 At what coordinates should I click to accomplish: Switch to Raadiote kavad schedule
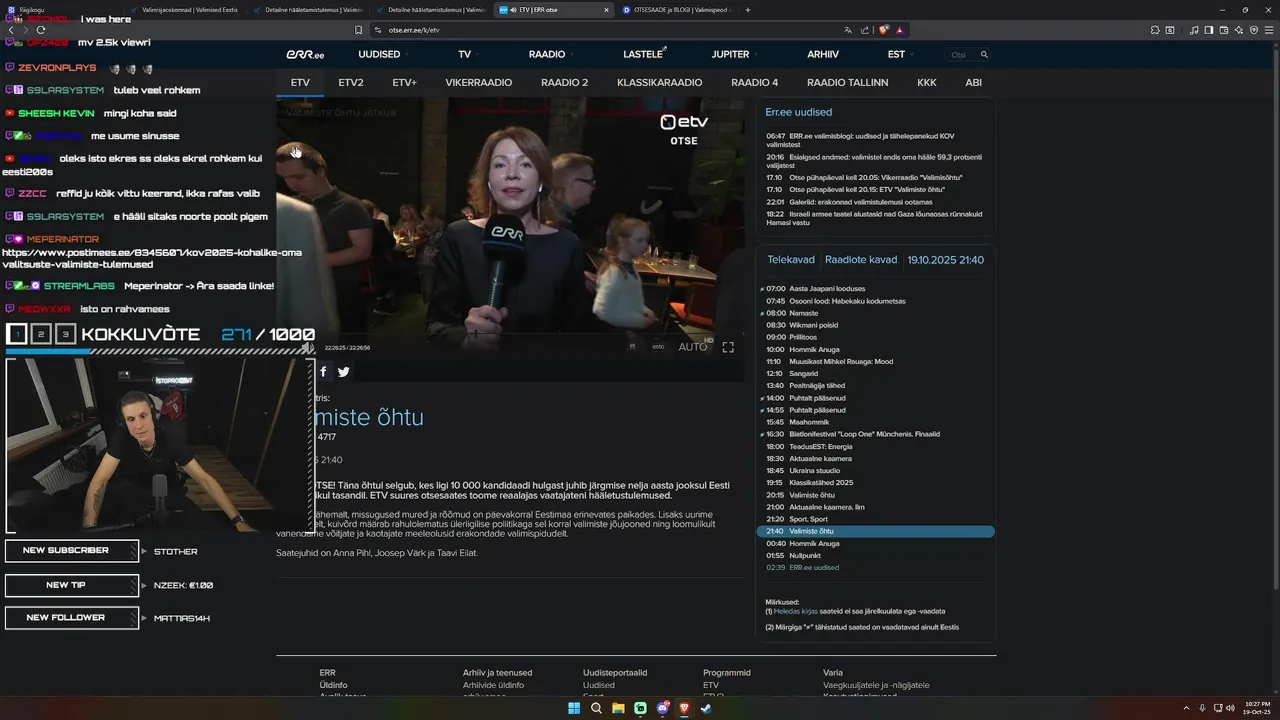861,260
